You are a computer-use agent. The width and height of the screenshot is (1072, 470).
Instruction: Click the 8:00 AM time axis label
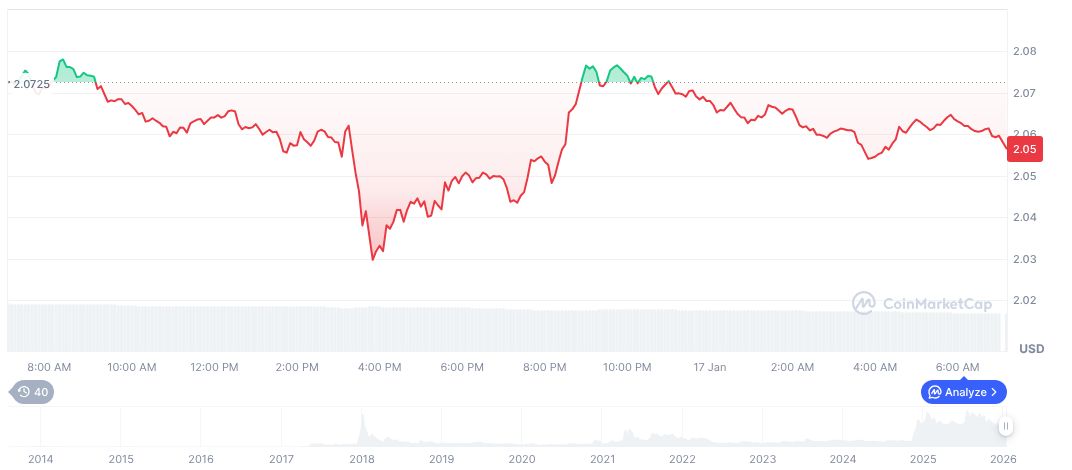pyautogui.click(x=49, y=367)
